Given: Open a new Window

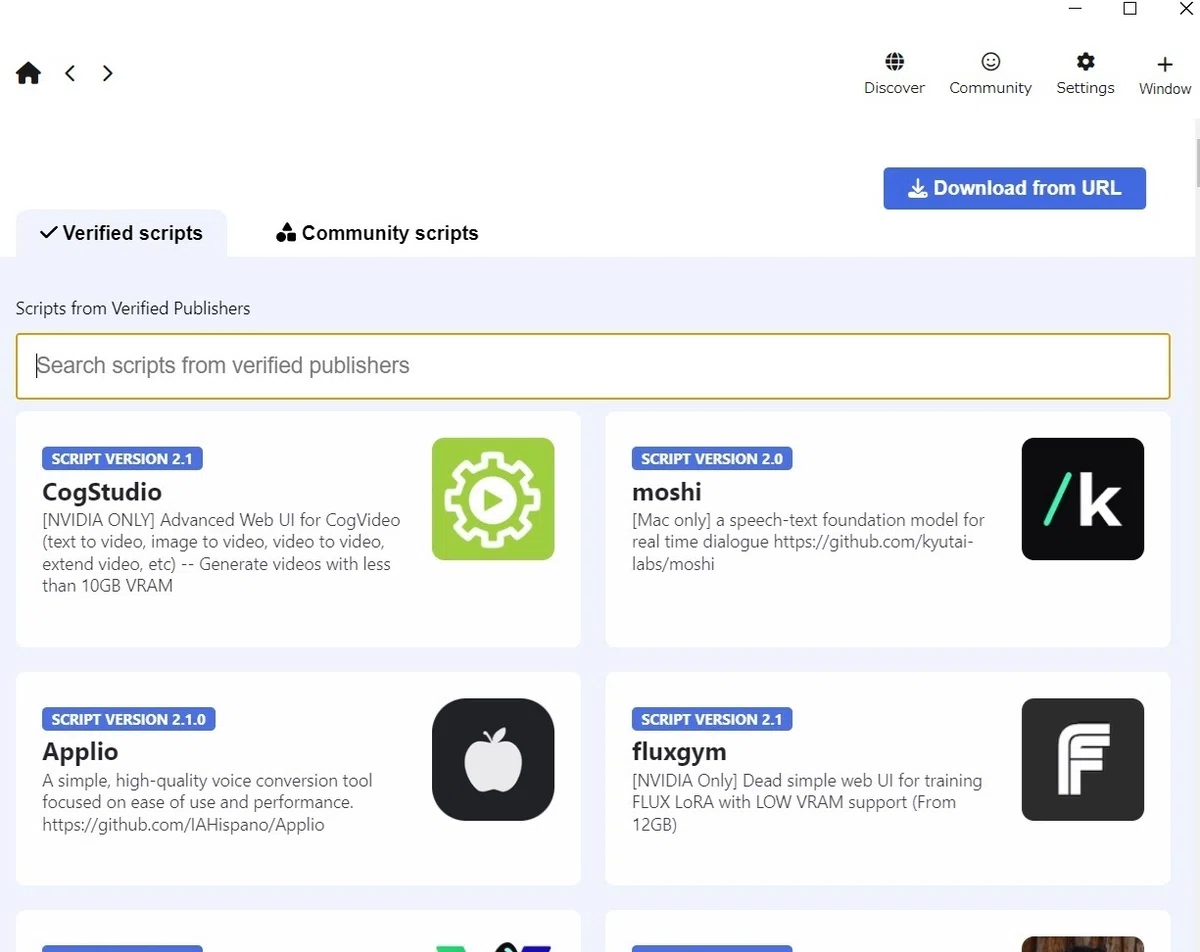Looking at the screenshot, I should click(x=1165, y=75).
